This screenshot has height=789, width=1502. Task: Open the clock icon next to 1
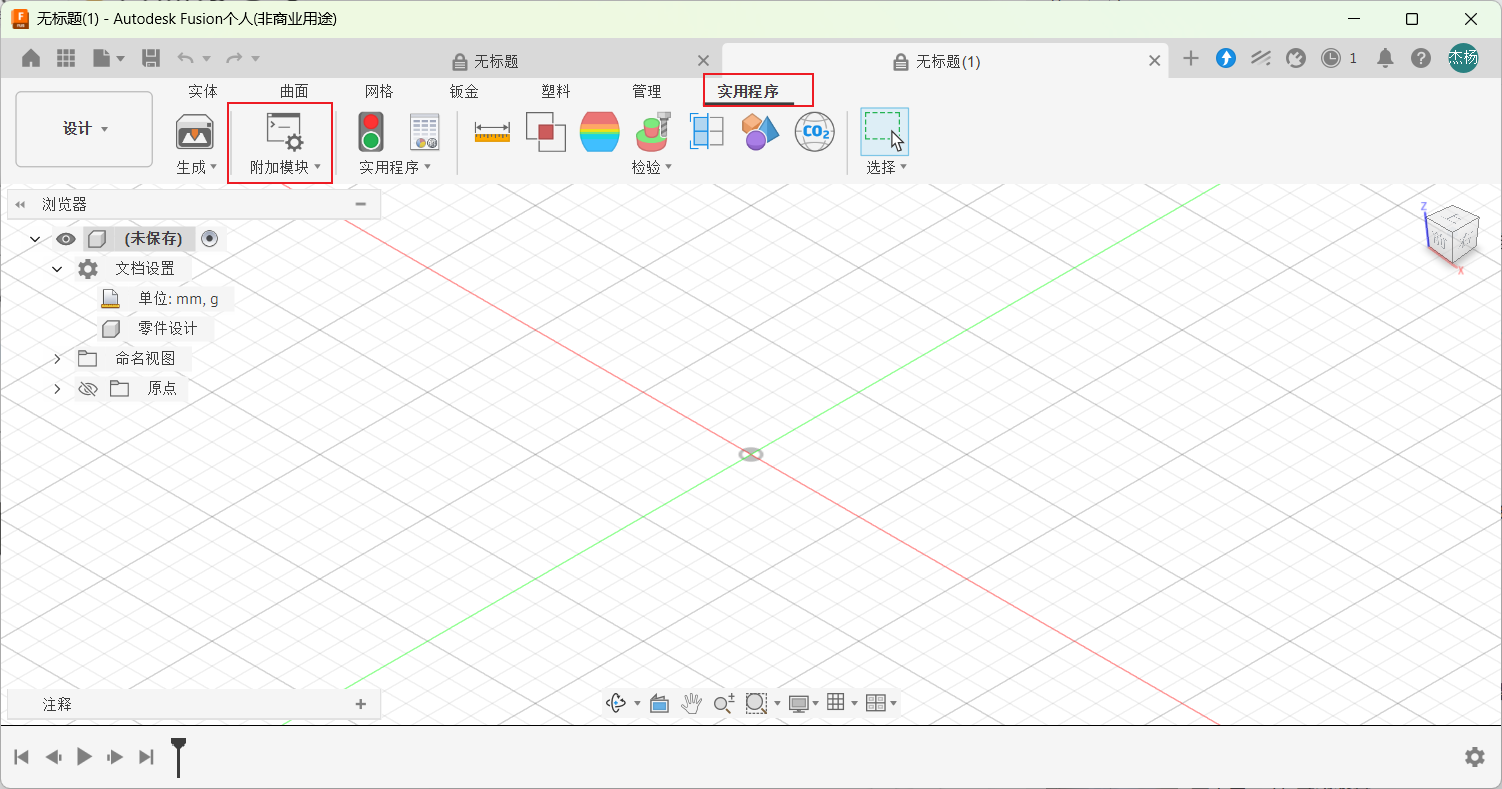click(x=1330, y=59)
